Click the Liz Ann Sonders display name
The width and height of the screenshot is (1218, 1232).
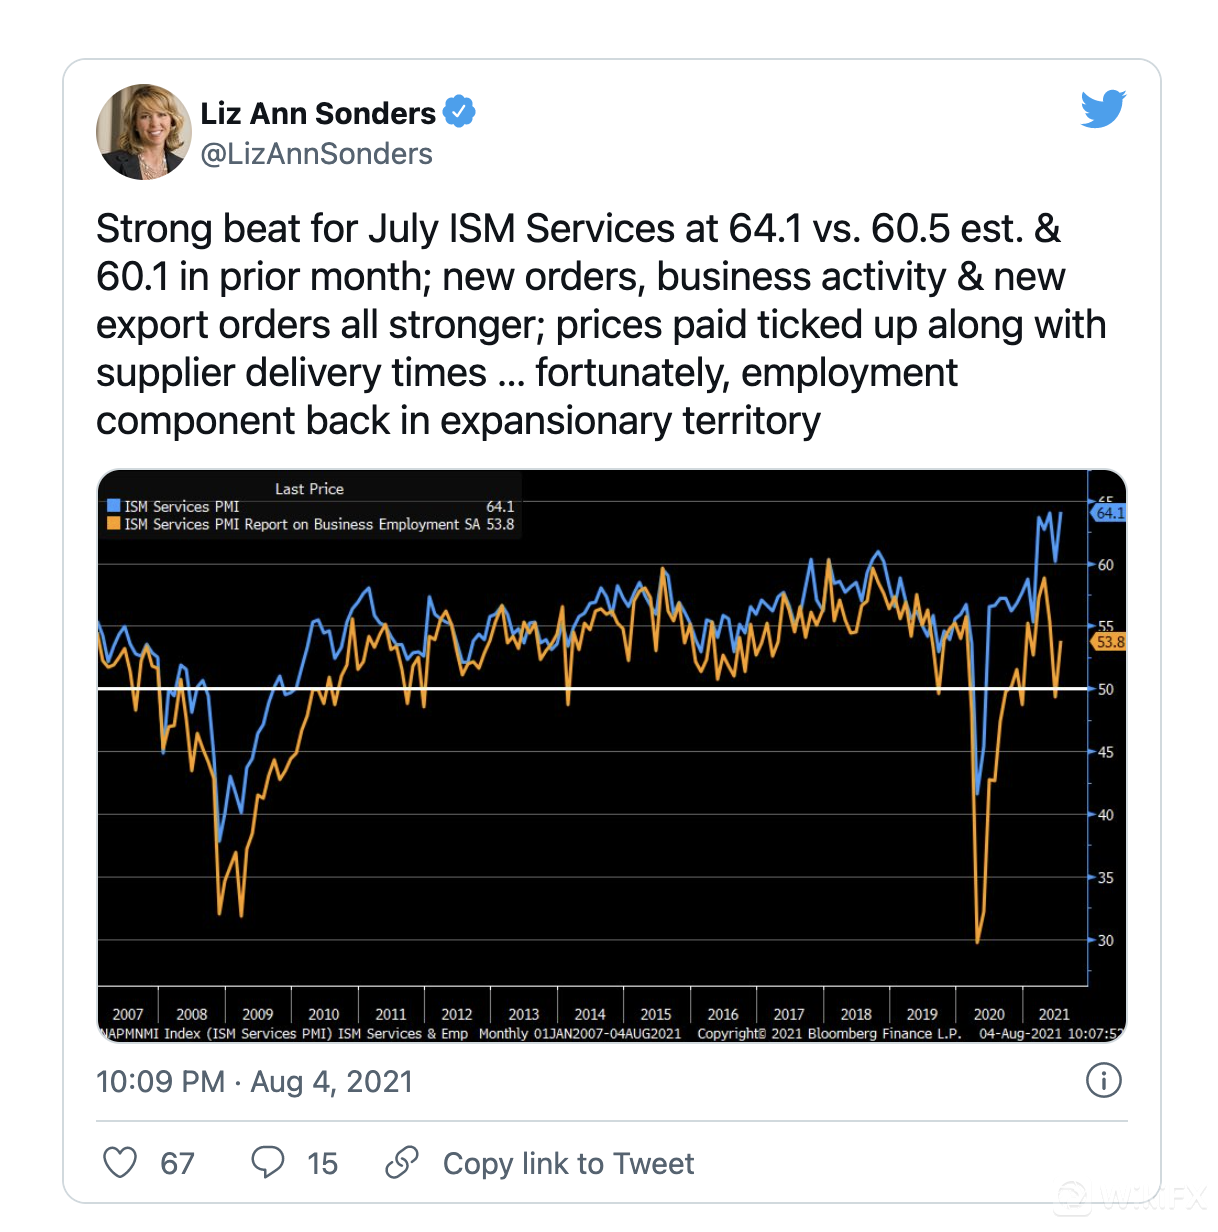point(318,113)
